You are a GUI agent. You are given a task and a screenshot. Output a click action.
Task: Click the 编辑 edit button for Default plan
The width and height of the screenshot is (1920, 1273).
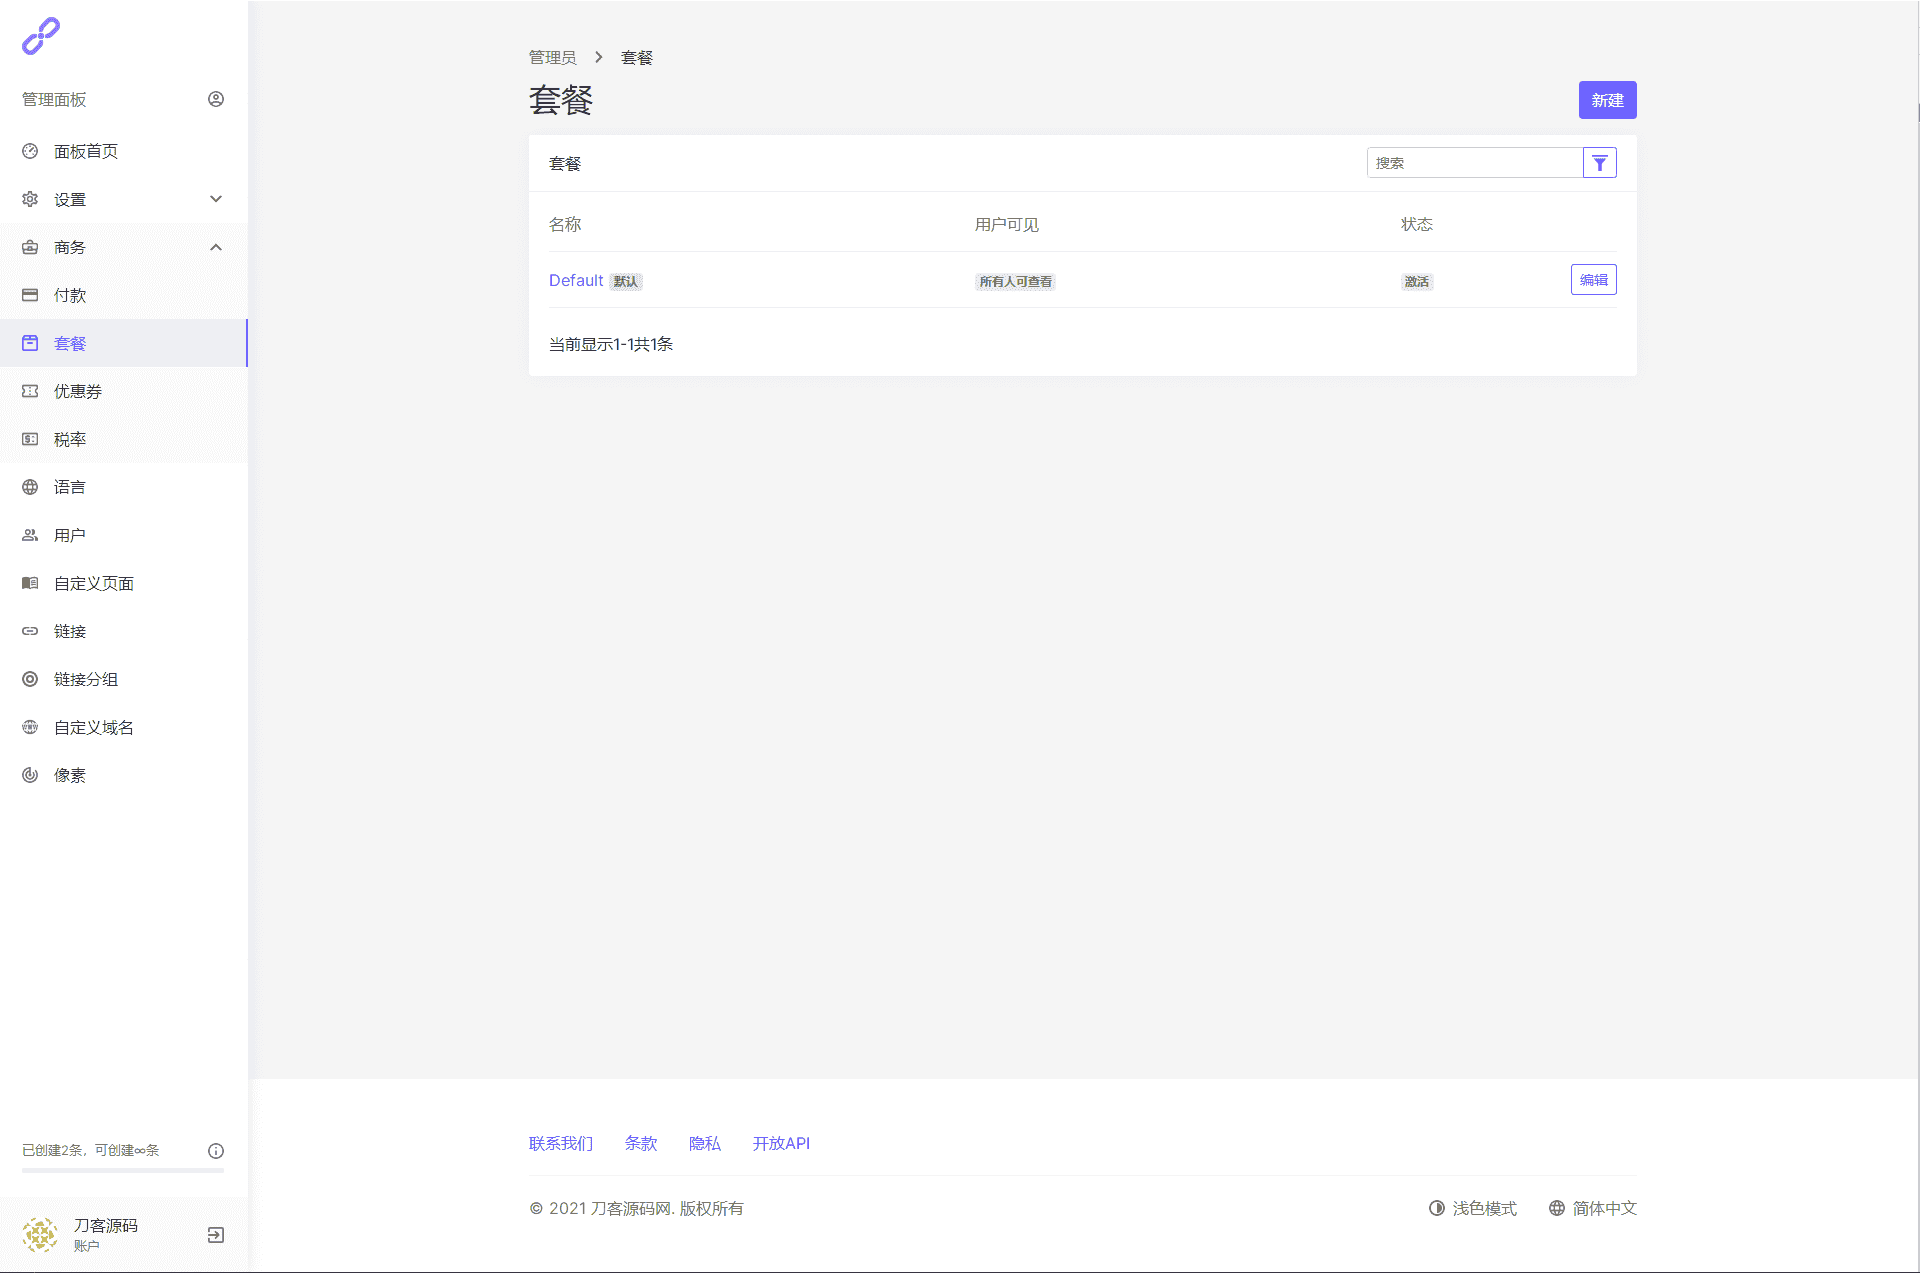[x=1593, y=280]
